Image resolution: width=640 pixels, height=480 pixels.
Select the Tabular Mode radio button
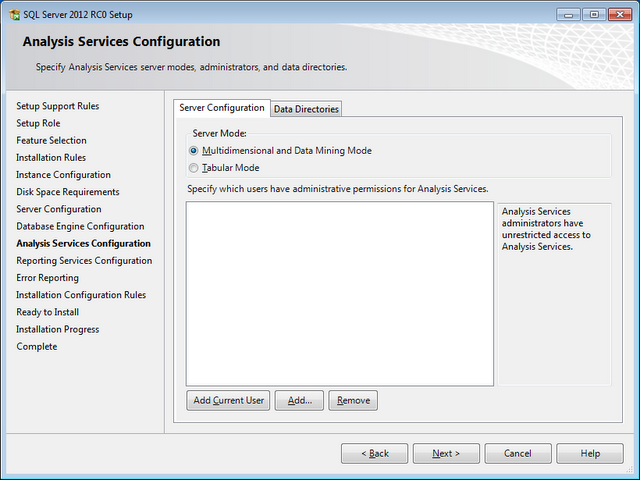point(193,168)
